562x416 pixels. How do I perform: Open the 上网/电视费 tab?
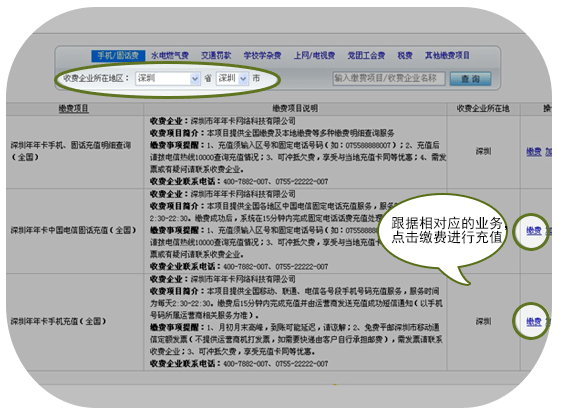[x=314, y=56]
